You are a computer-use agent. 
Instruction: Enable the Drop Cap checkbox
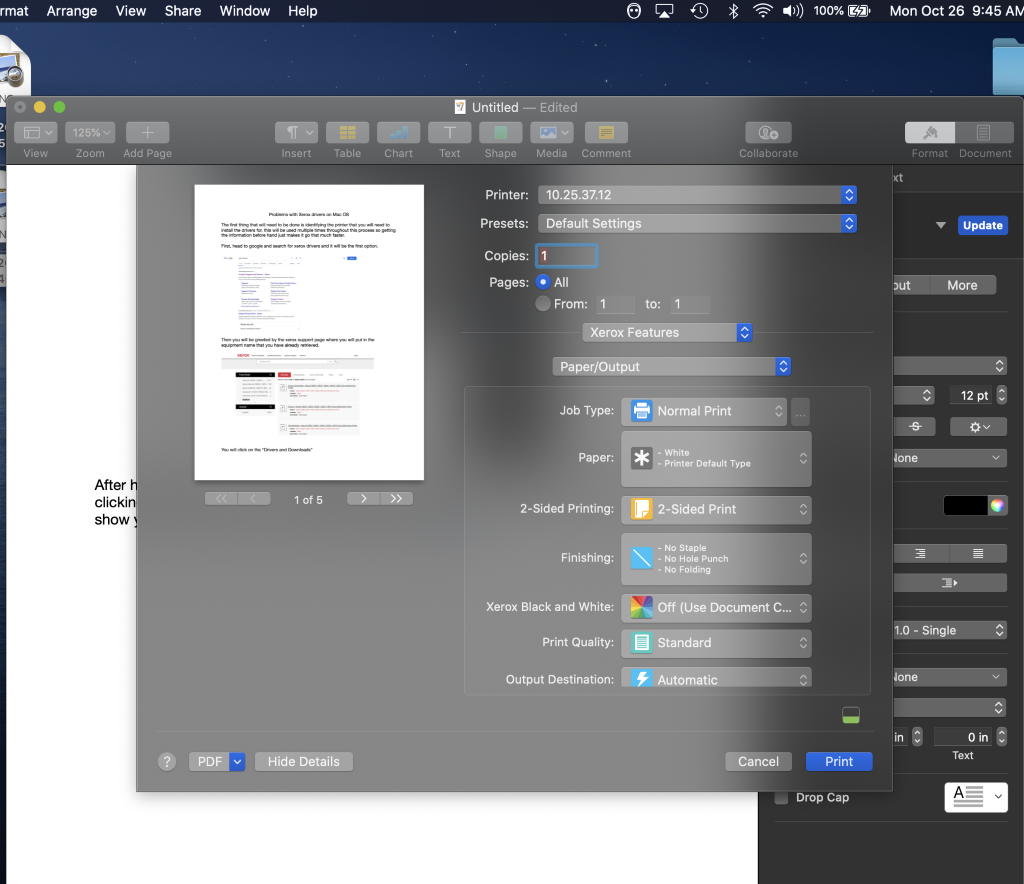780,797
